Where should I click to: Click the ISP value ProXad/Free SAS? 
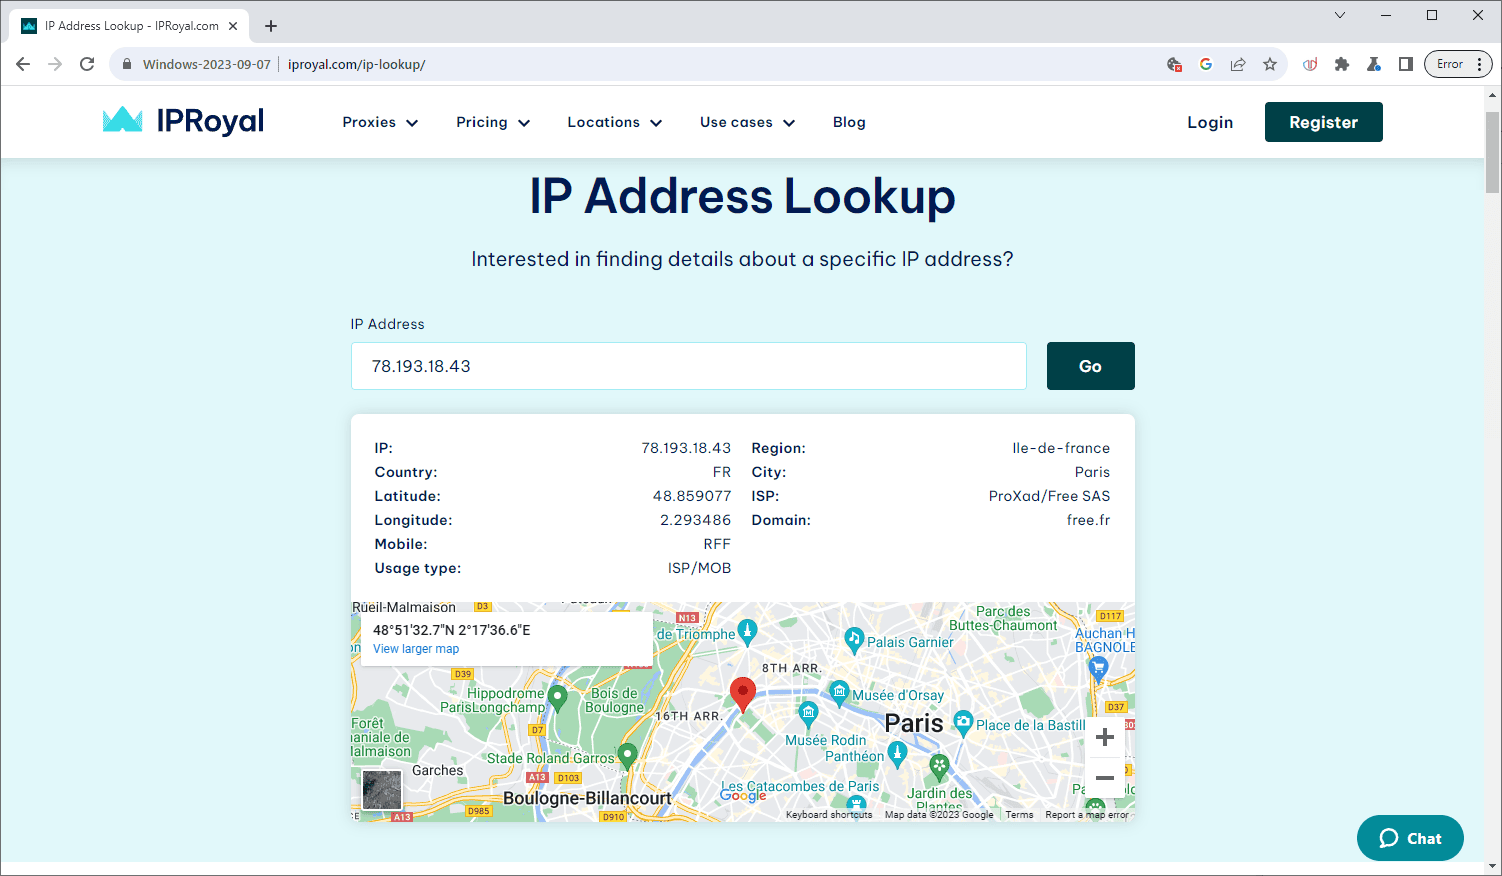point(1049,496)
